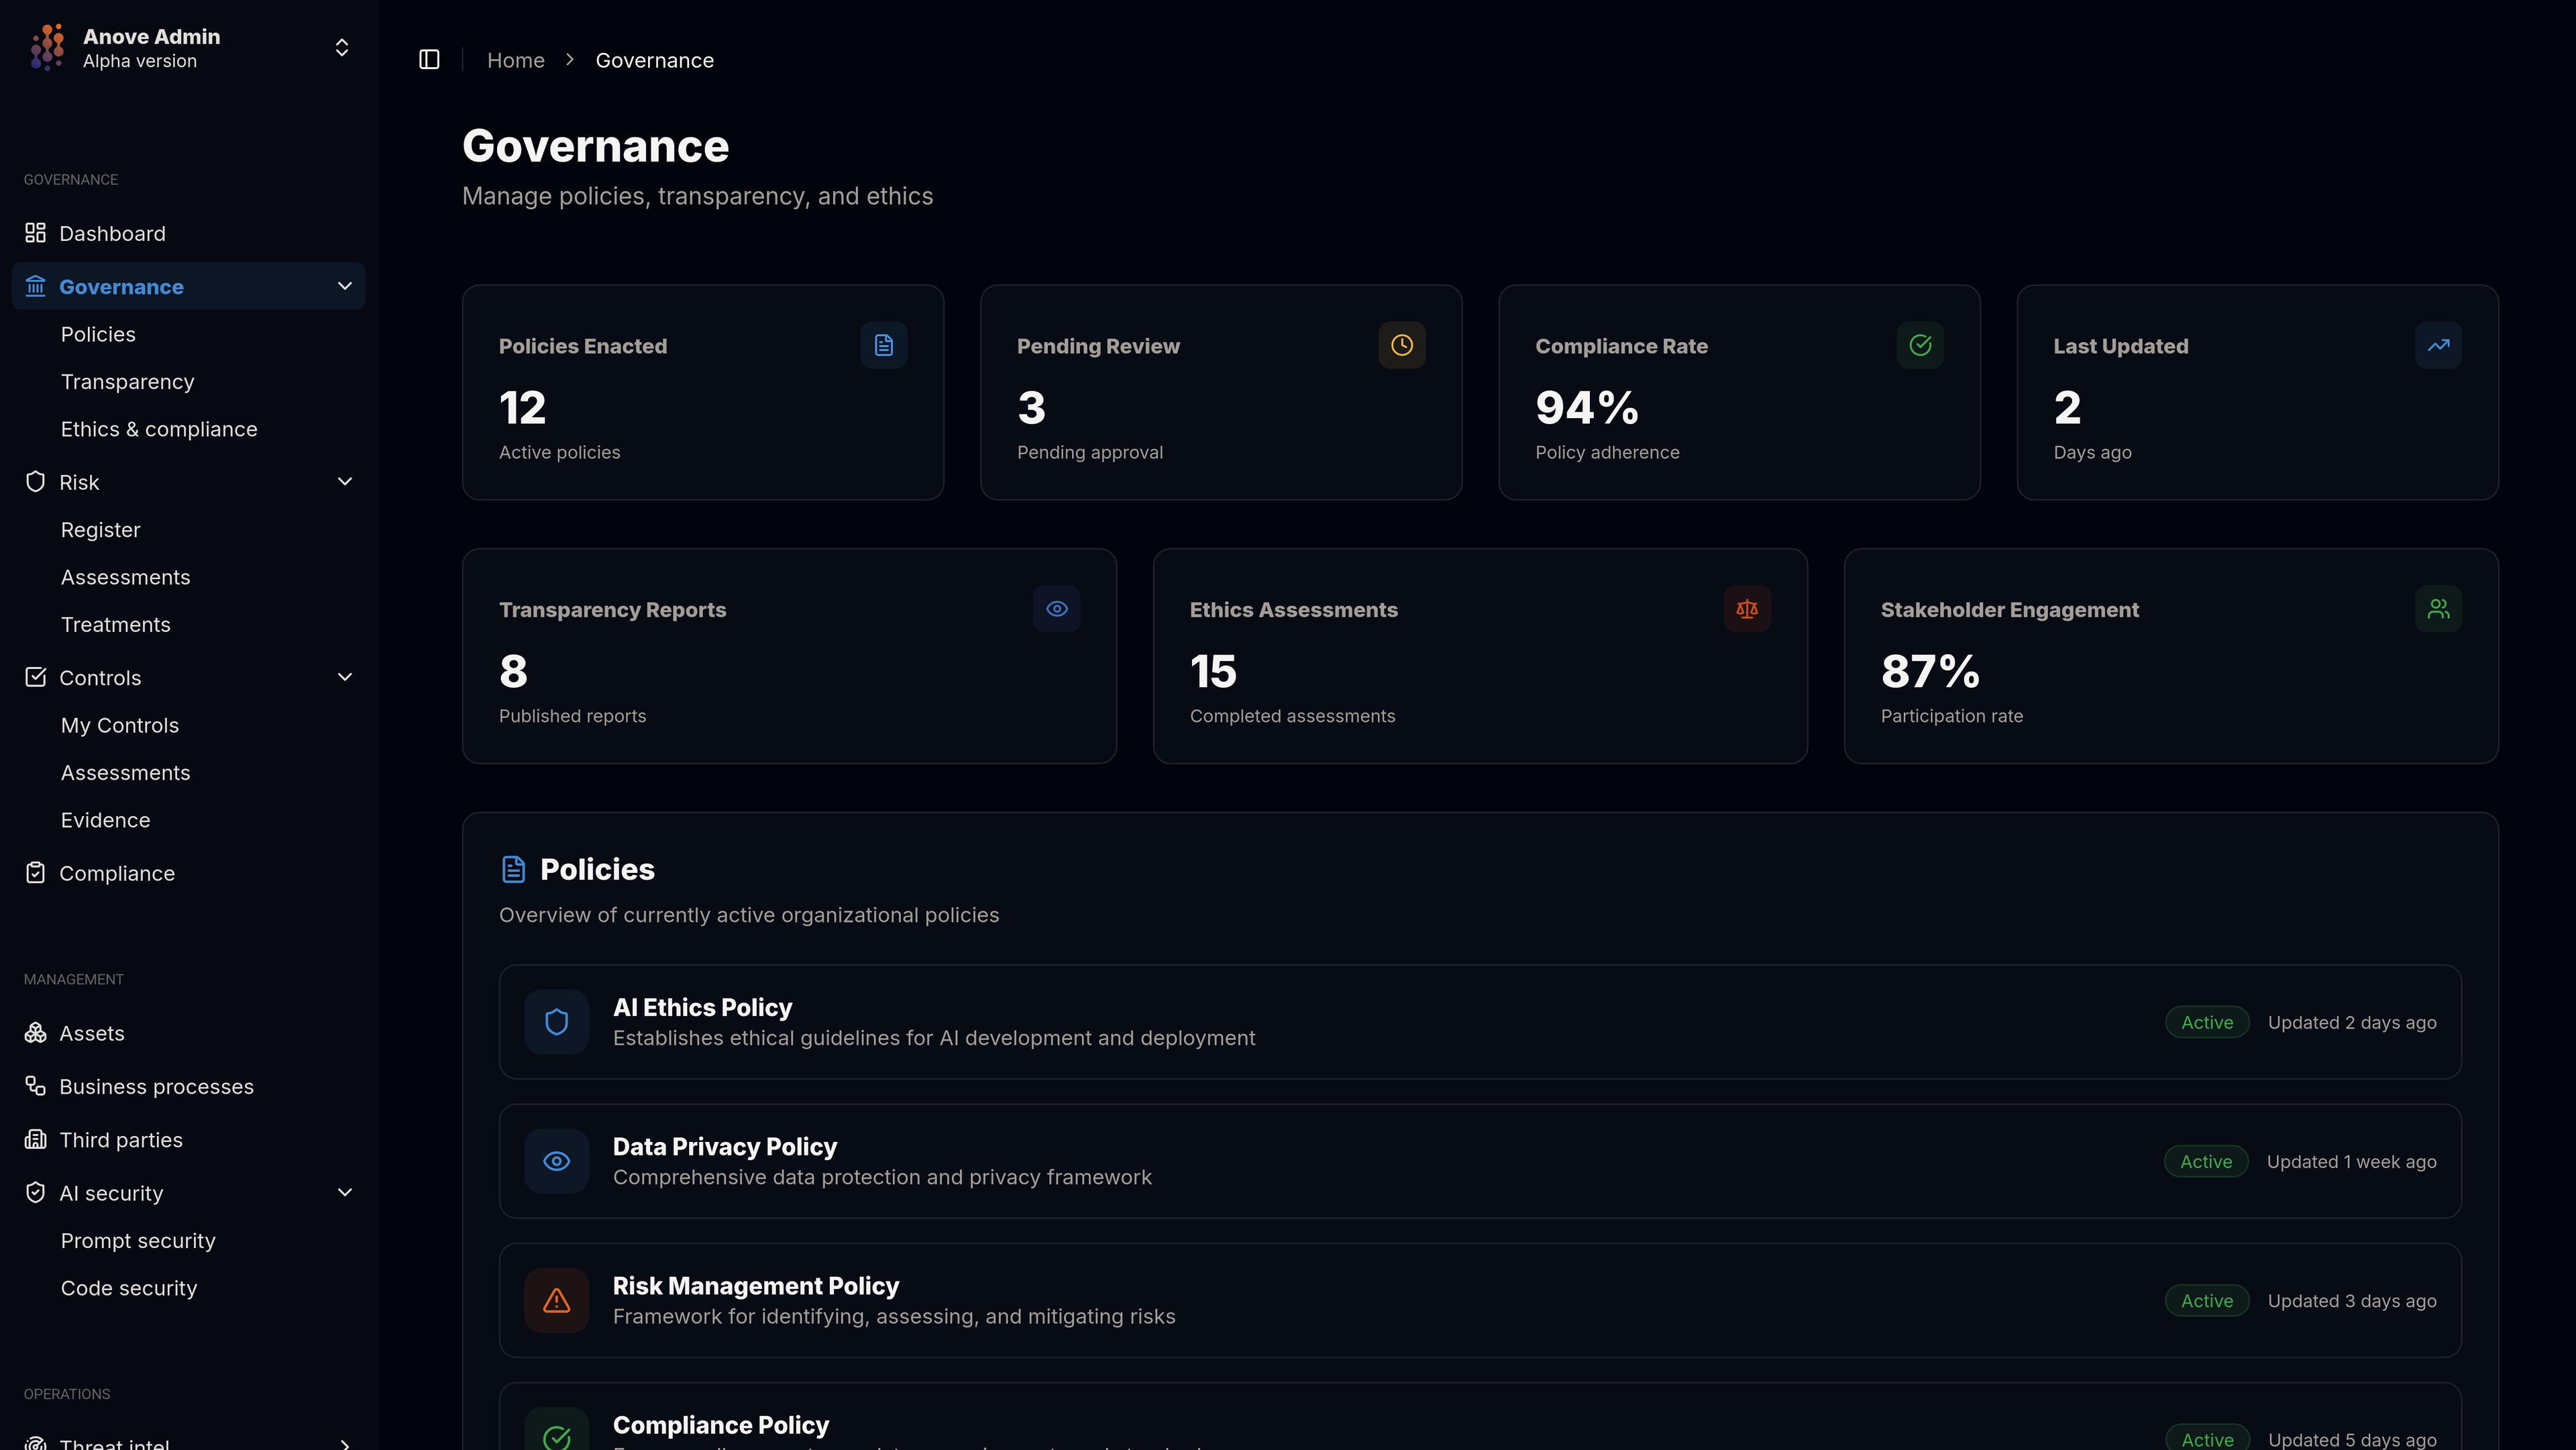This screenshot has height=1450, width=2576.
Task: Click the Risk Management Policy warning icon
Action: [557, 1300]
